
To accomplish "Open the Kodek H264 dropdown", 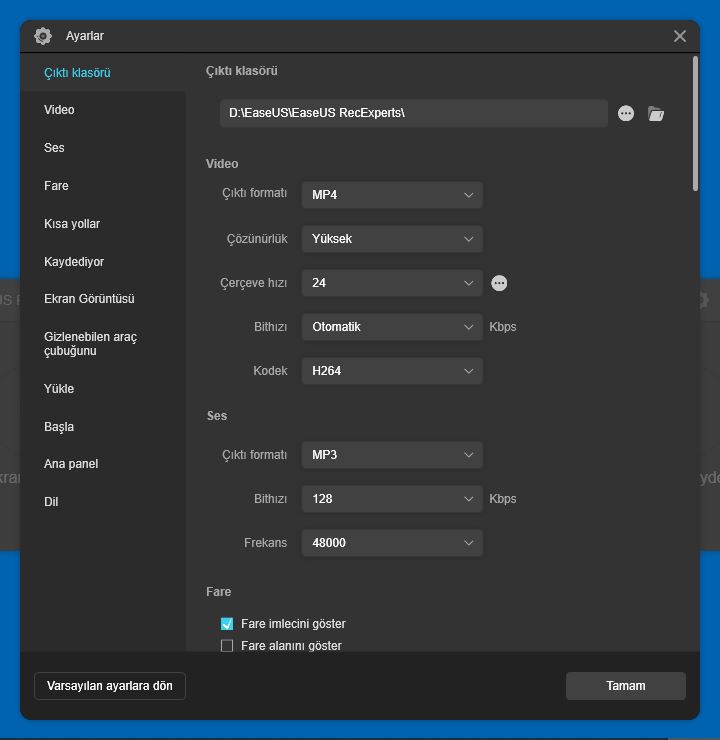I will (x=392, y=371).
